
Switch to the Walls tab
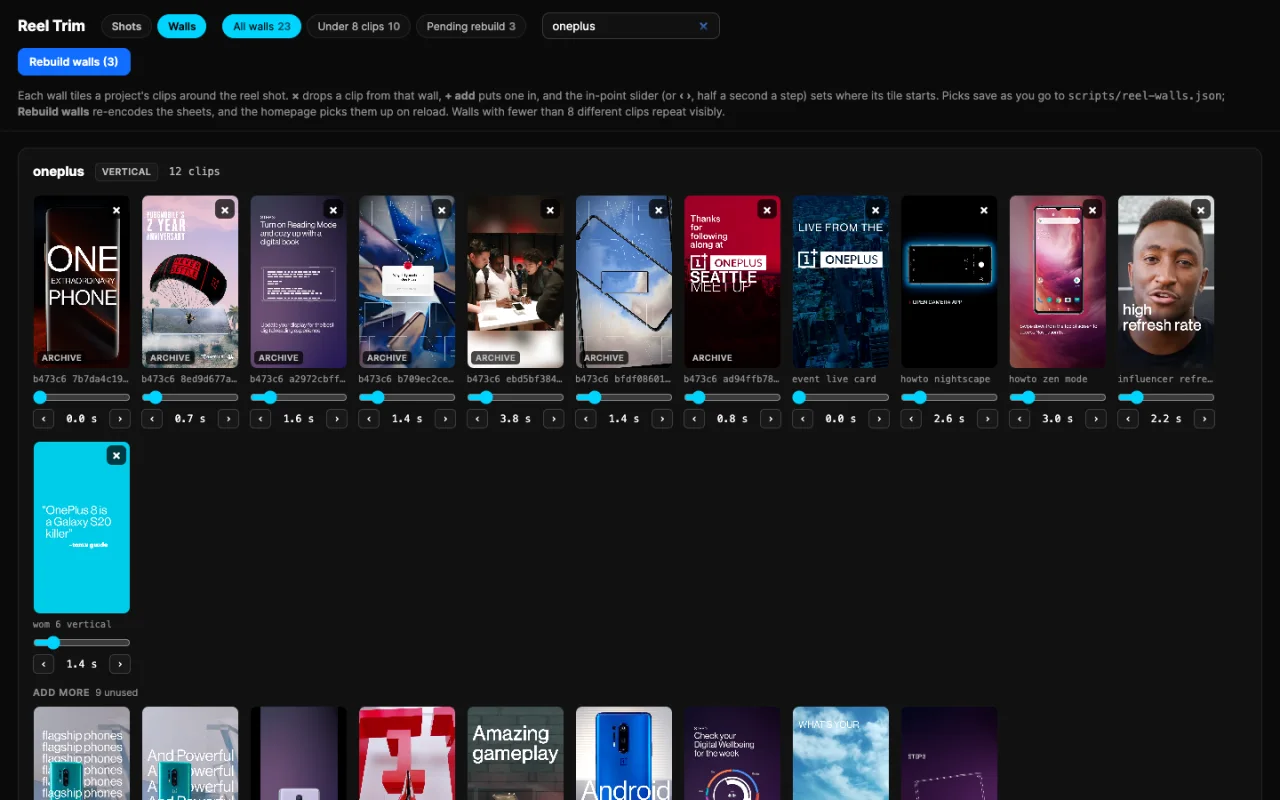click(182, 26)
